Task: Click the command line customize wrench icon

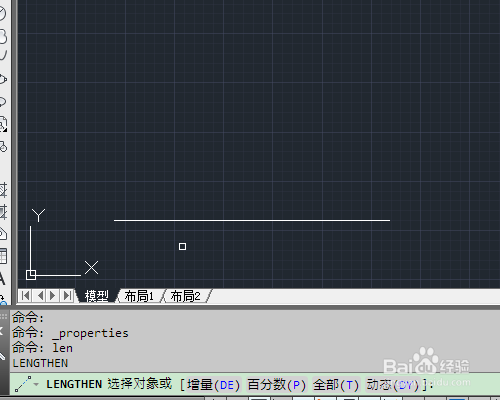Action: 2,357
